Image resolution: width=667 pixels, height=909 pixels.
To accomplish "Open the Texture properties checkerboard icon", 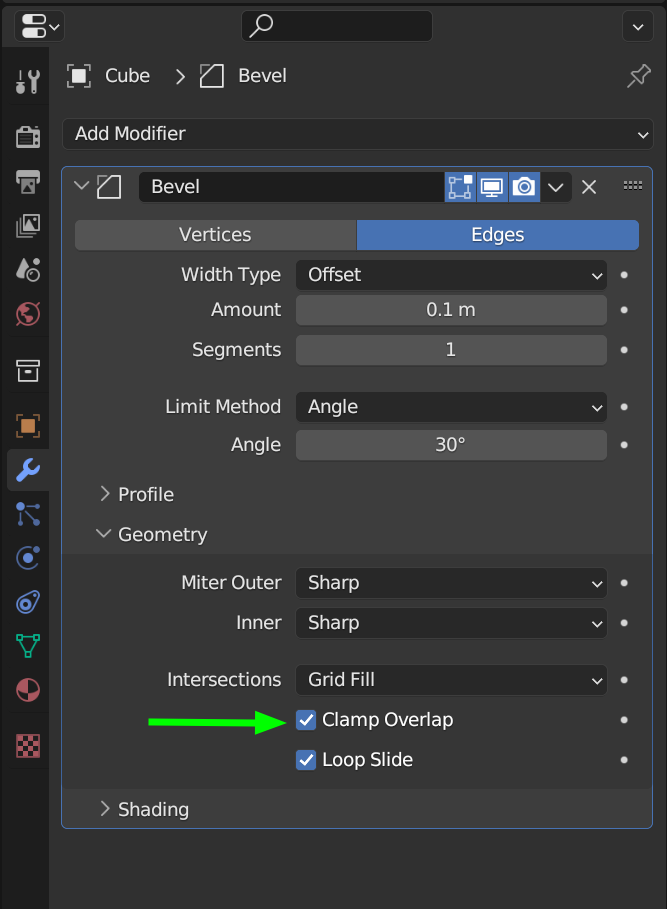I will (x=28, y=745).
